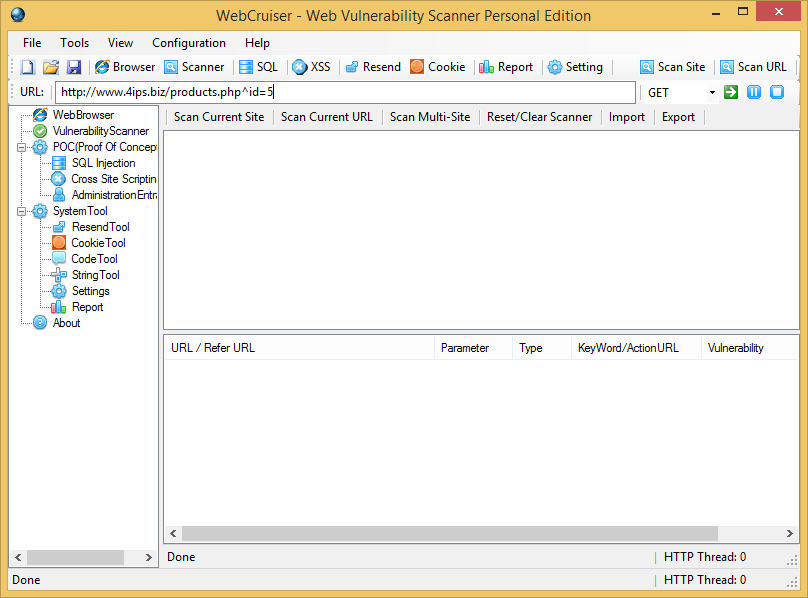Maximize the WebCruiser window
The width and height of the screenshot is (808, 598).
click(x=743, y=11)
